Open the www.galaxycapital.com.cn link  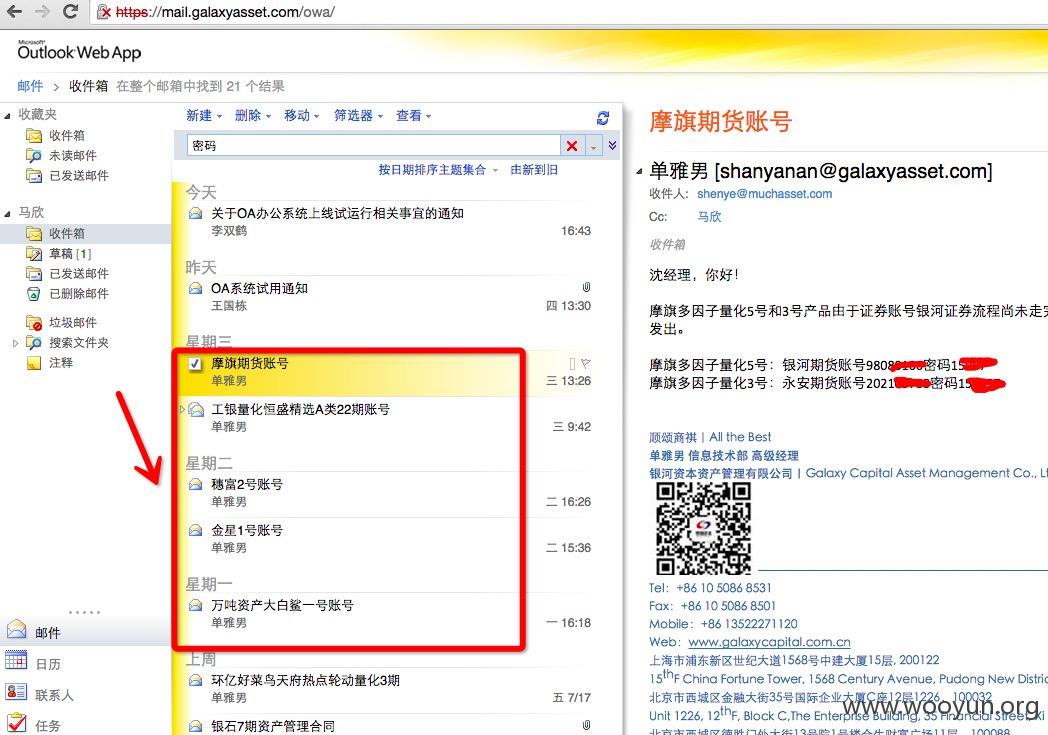tap(769, 642)
